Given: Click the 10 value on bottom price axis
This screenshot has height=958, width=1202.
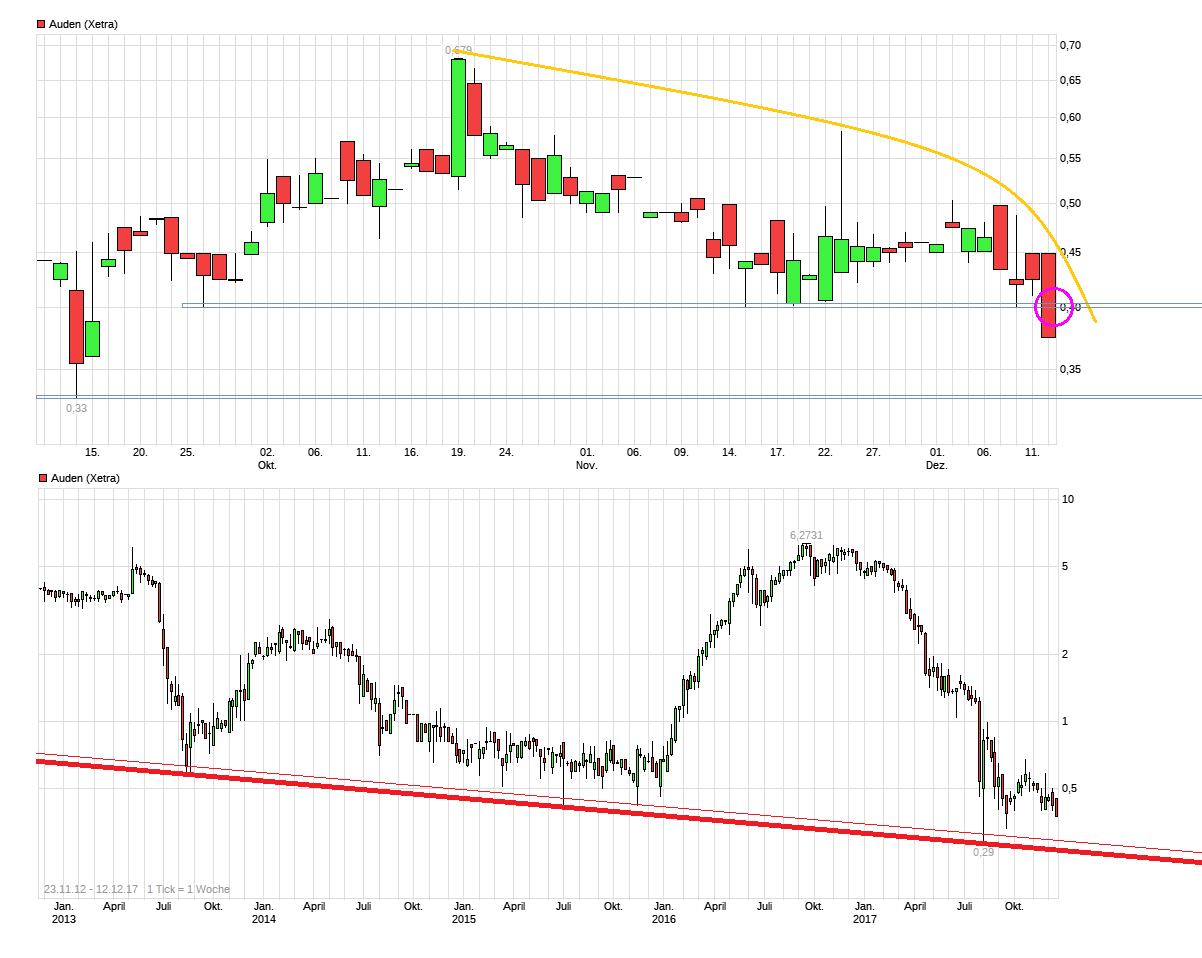Looking at the screenshot, I should point(1067,499).
